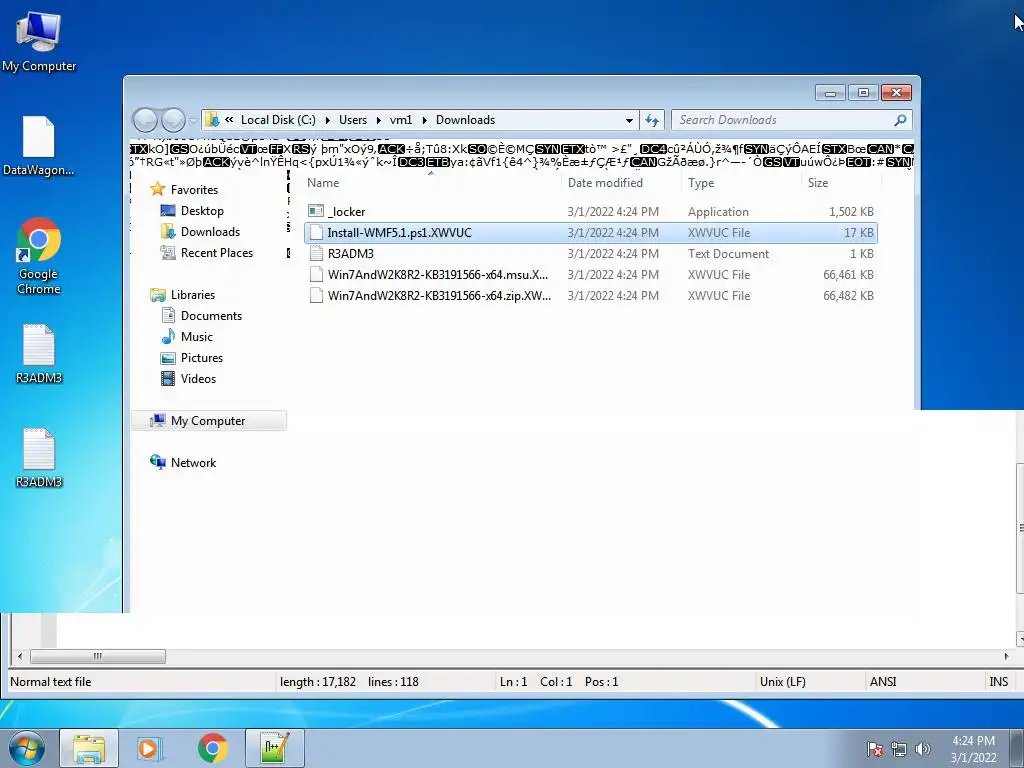This screenshot has width=1024, height=768.
Task: Go to Users breadcrumb
Action: (353, 120)
